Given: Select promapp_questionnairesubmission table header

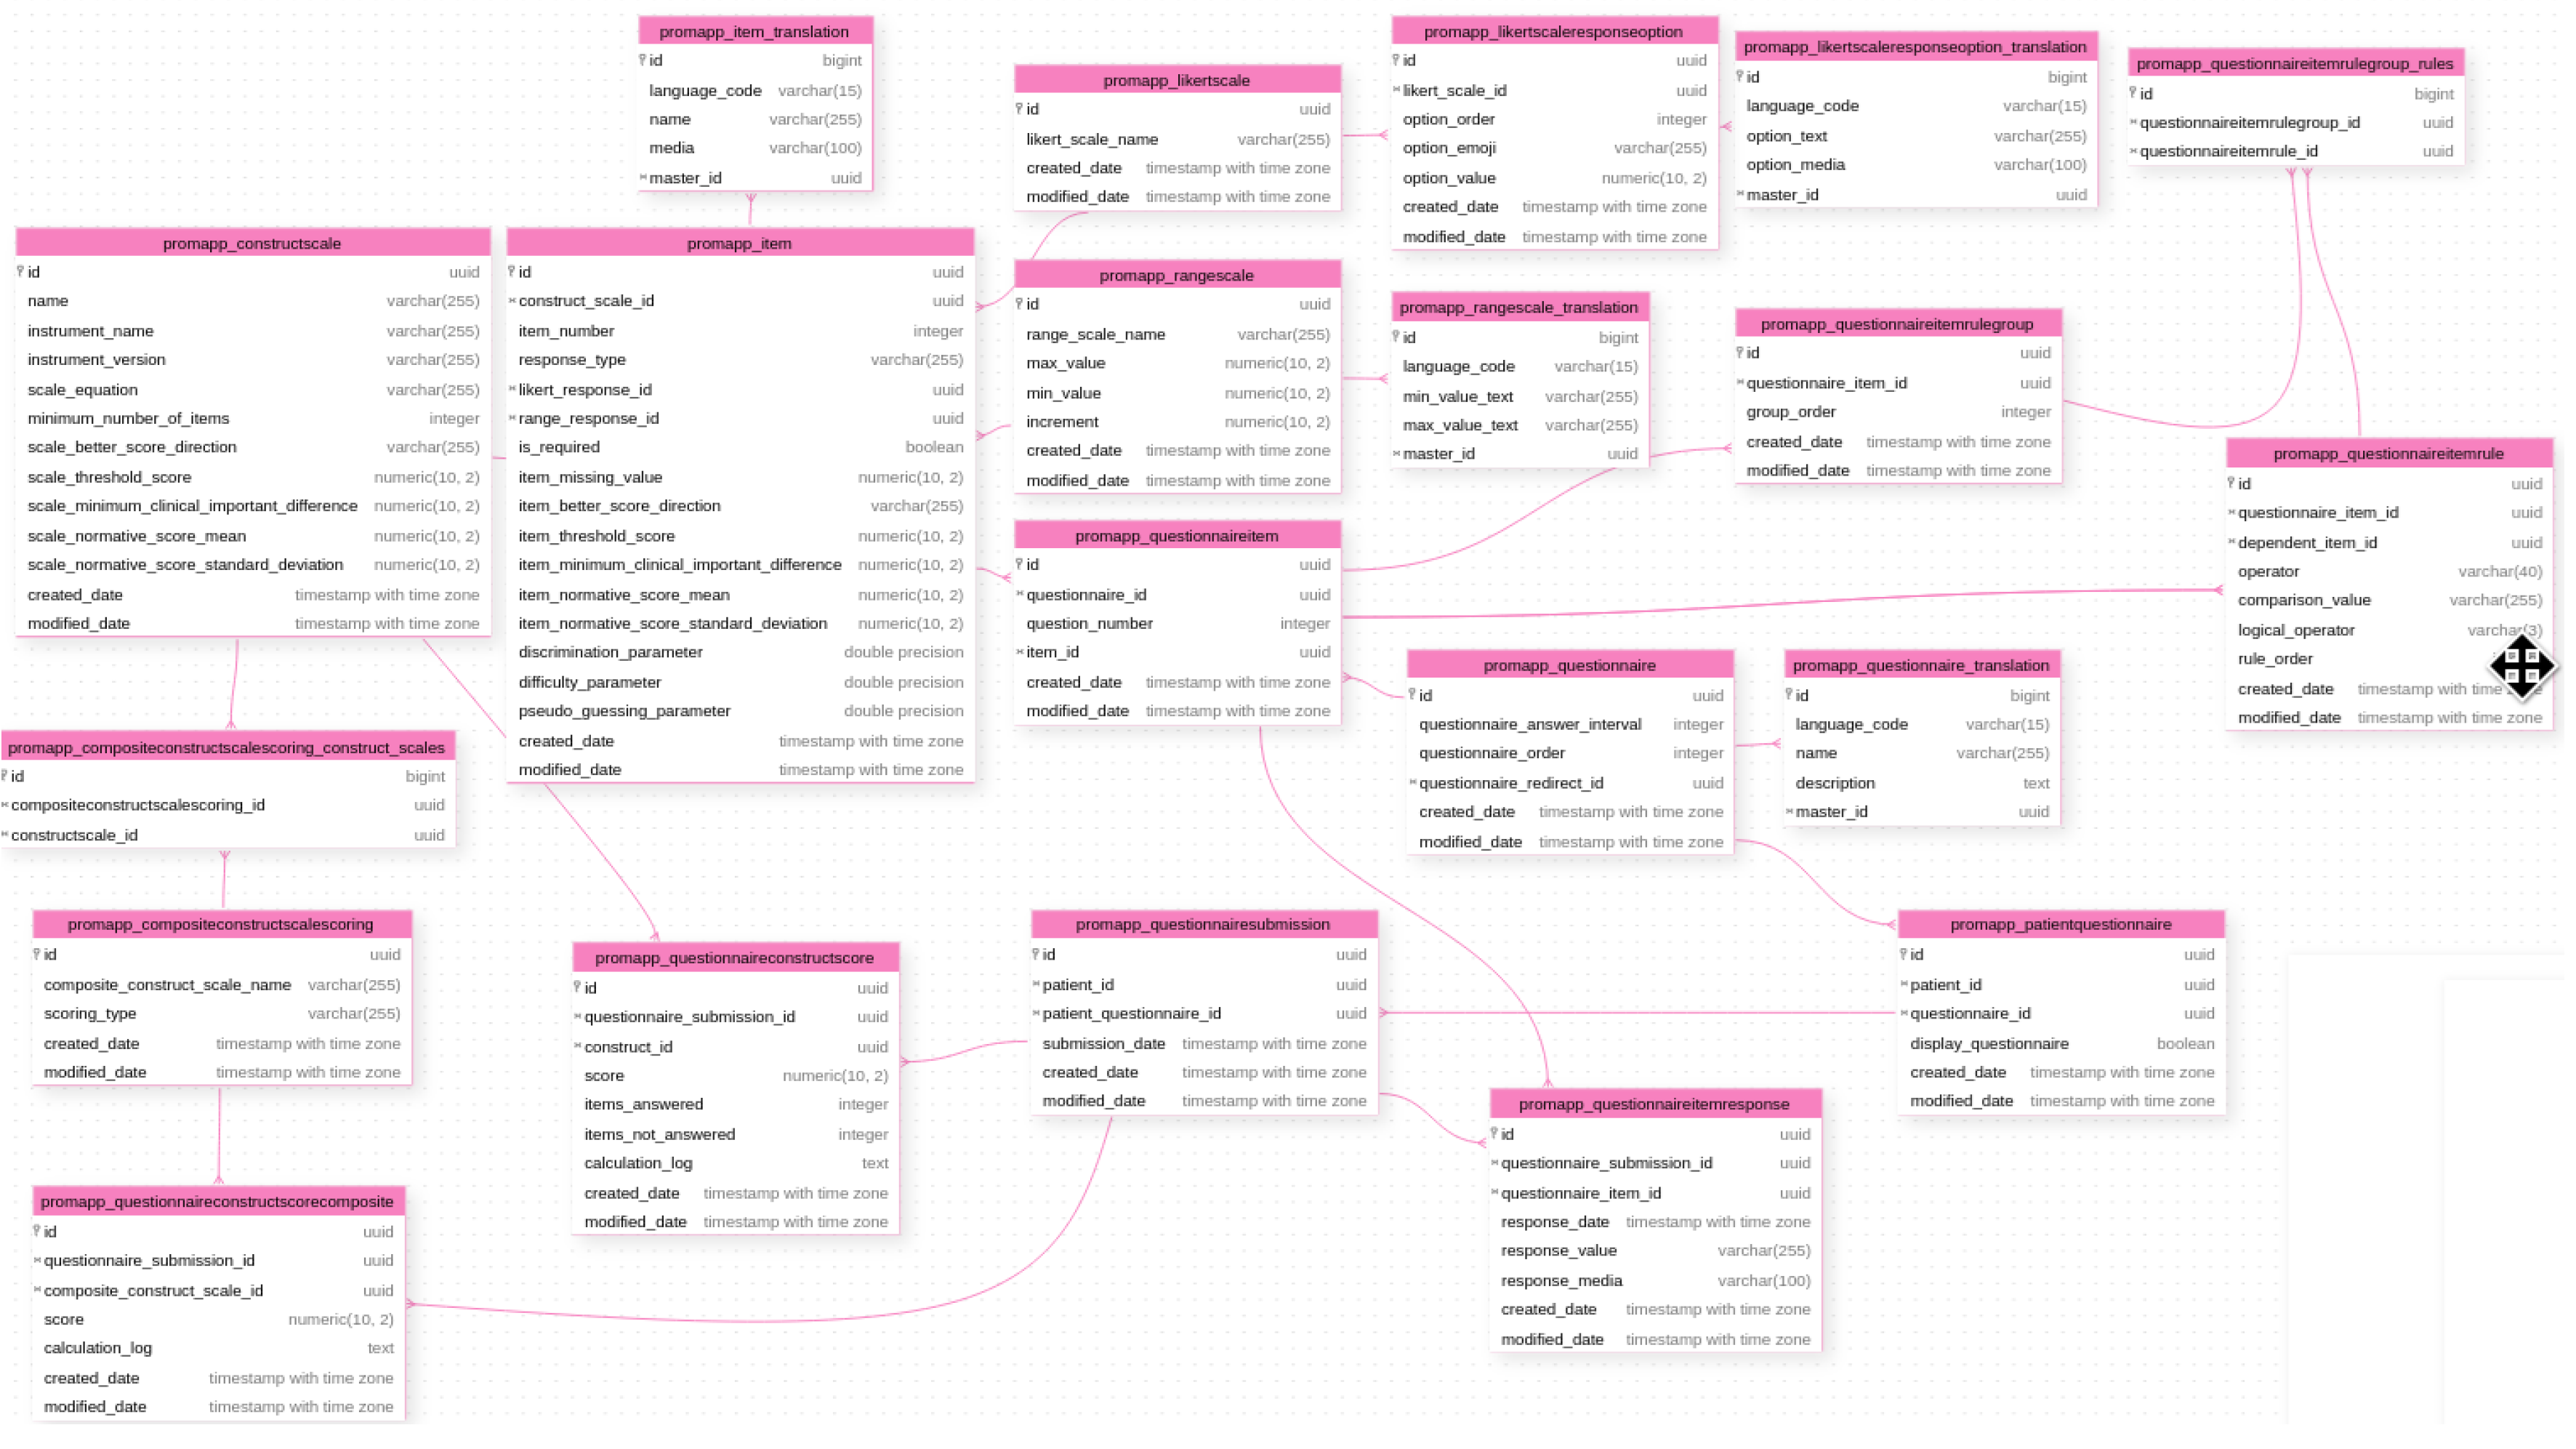Looking at the screenshot, I should [x=1202, y=924].
